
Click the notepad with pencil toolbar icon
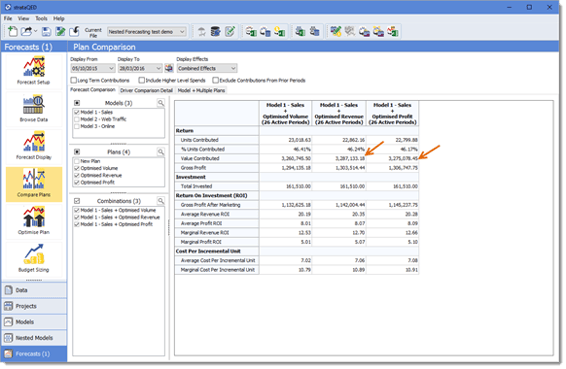(x=230, y=31)
